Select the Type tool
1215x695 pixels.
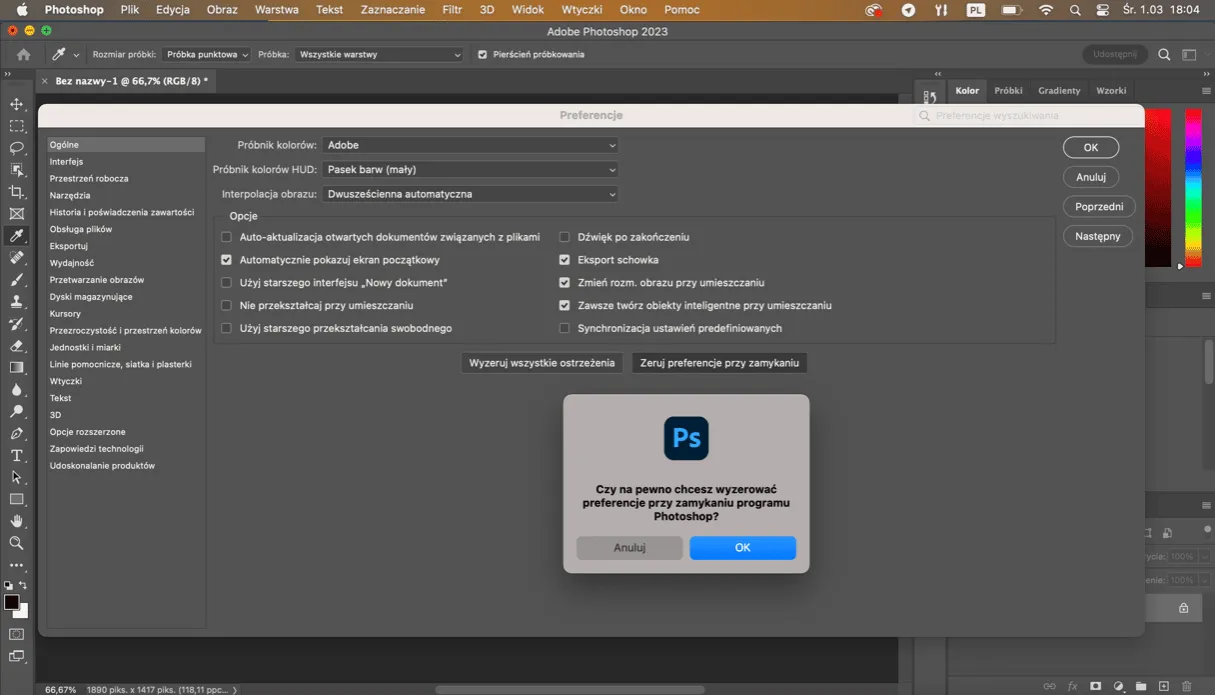[15, 454]
